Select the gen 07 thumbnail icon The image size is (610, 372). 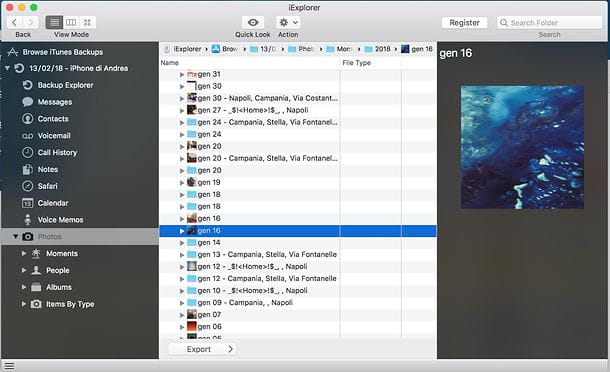pos(191,314)
